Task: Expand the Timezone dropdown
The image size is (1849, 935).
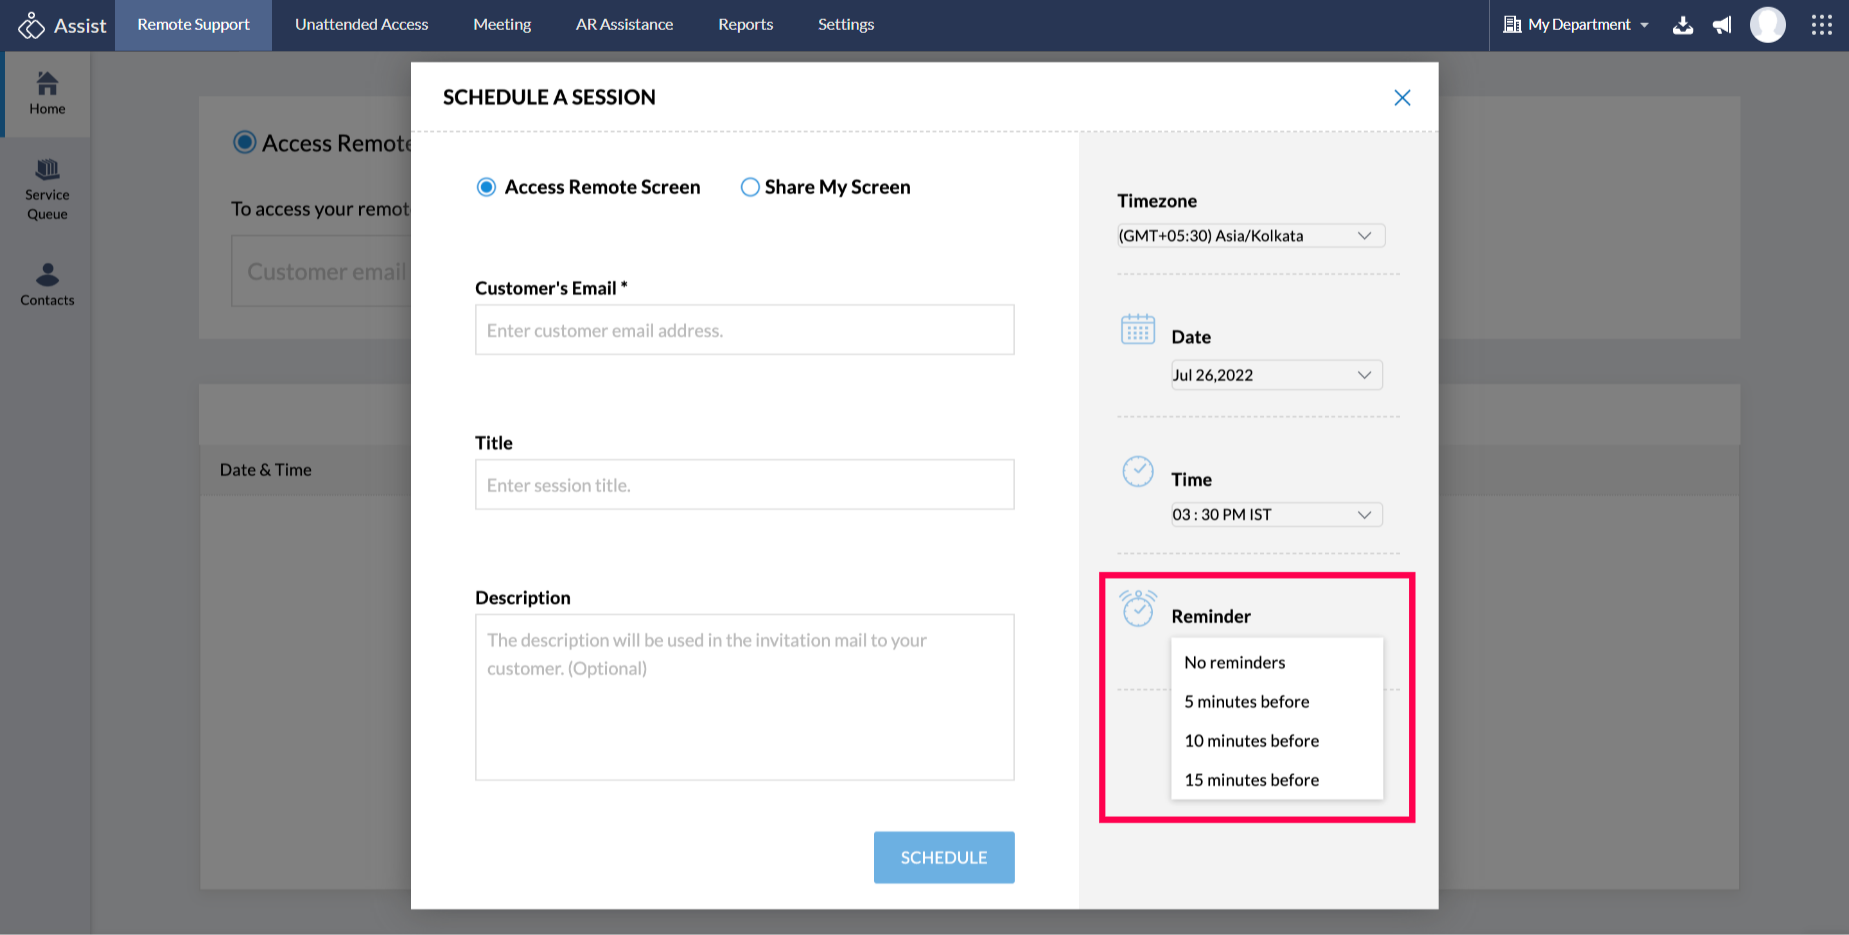Action: click(1251, 236)
